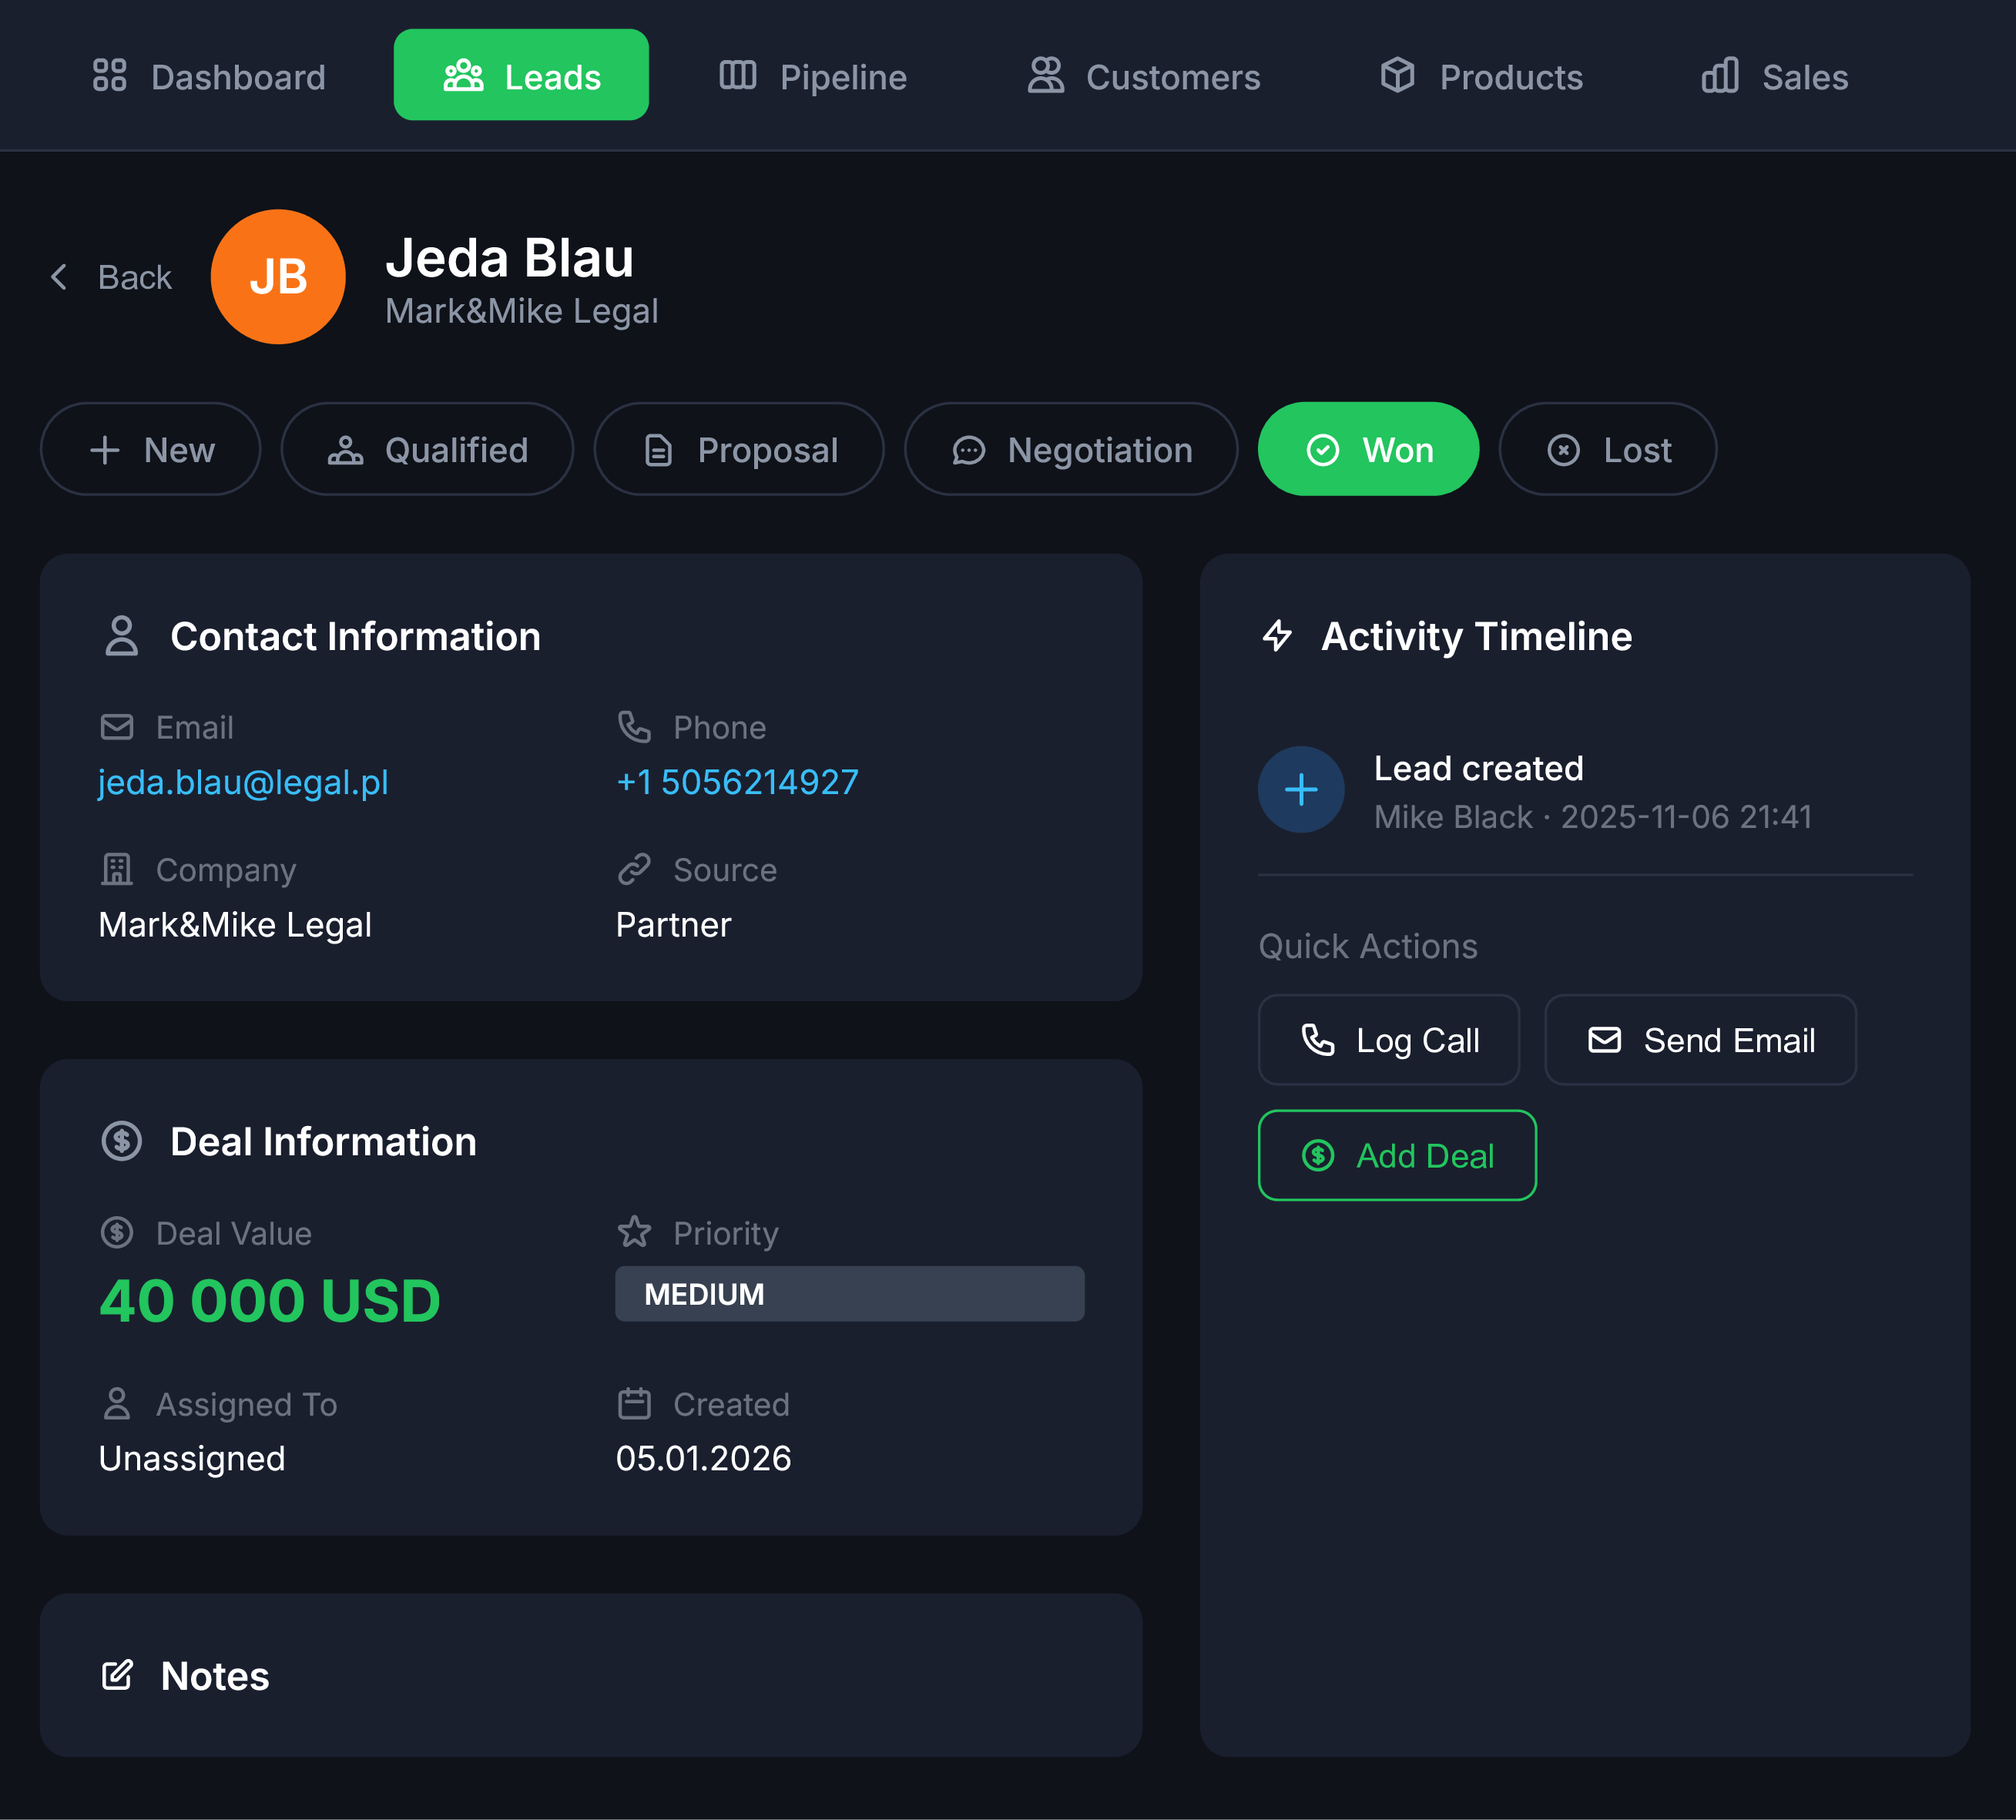
Task: Set lead stage to Qualified
Action: 427,449
